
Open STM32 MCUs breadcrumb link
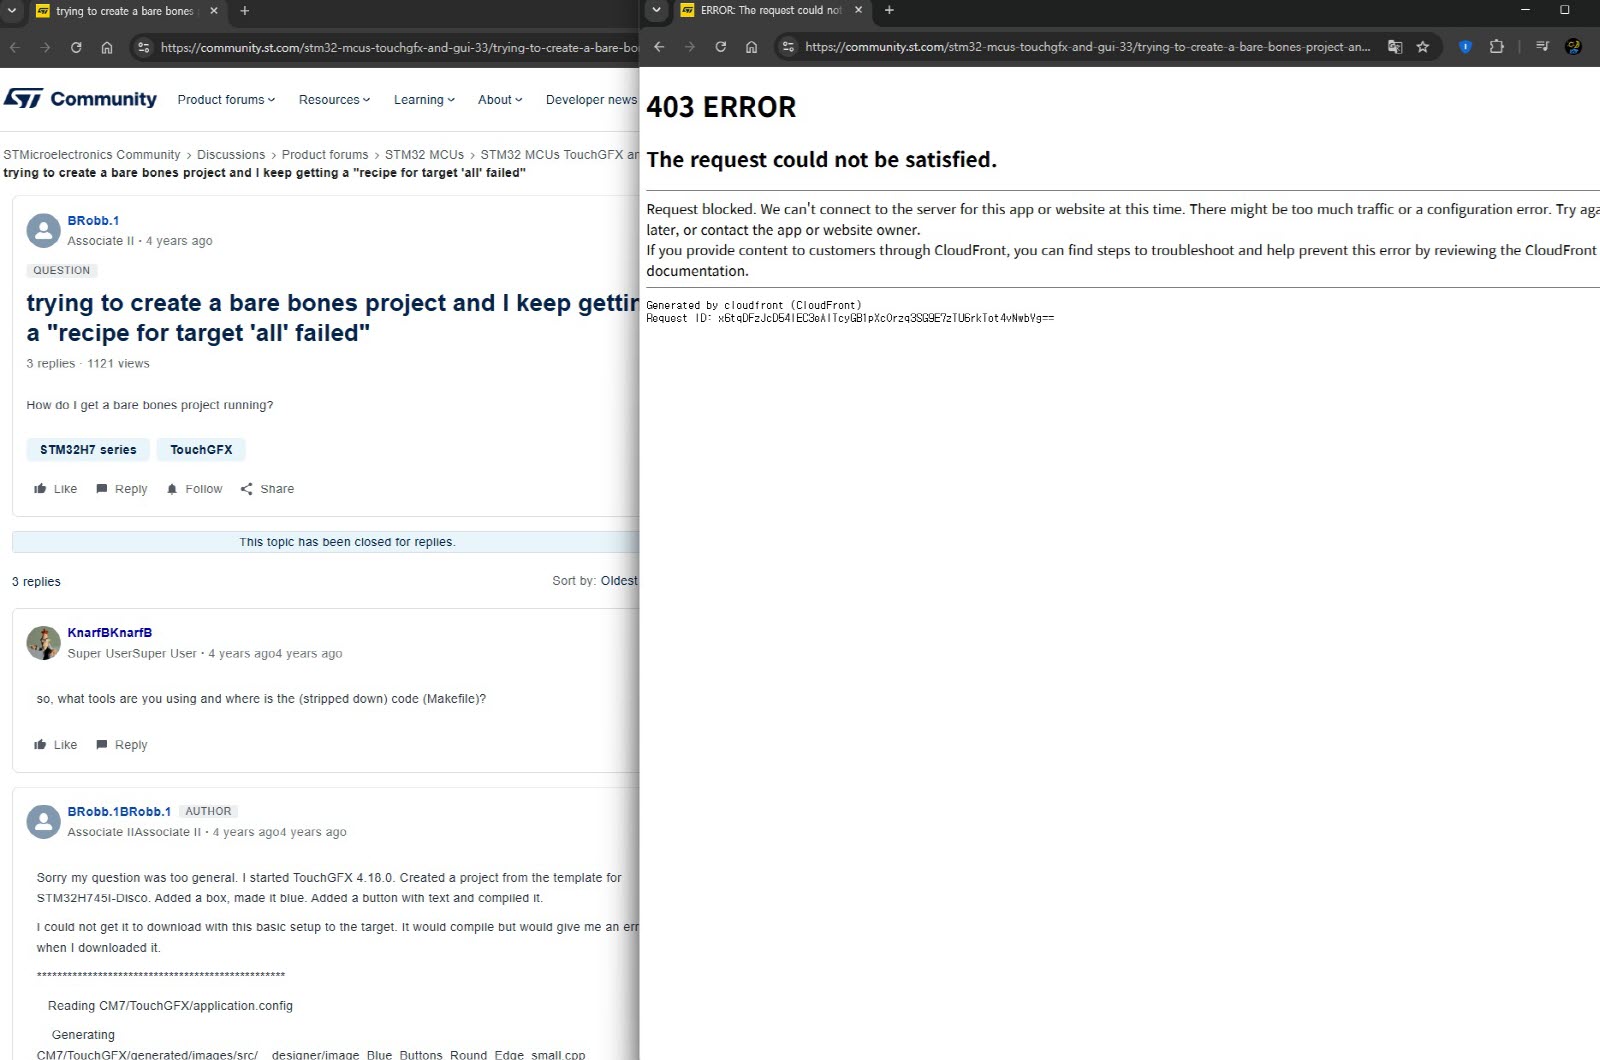click(x=424, y=155)
